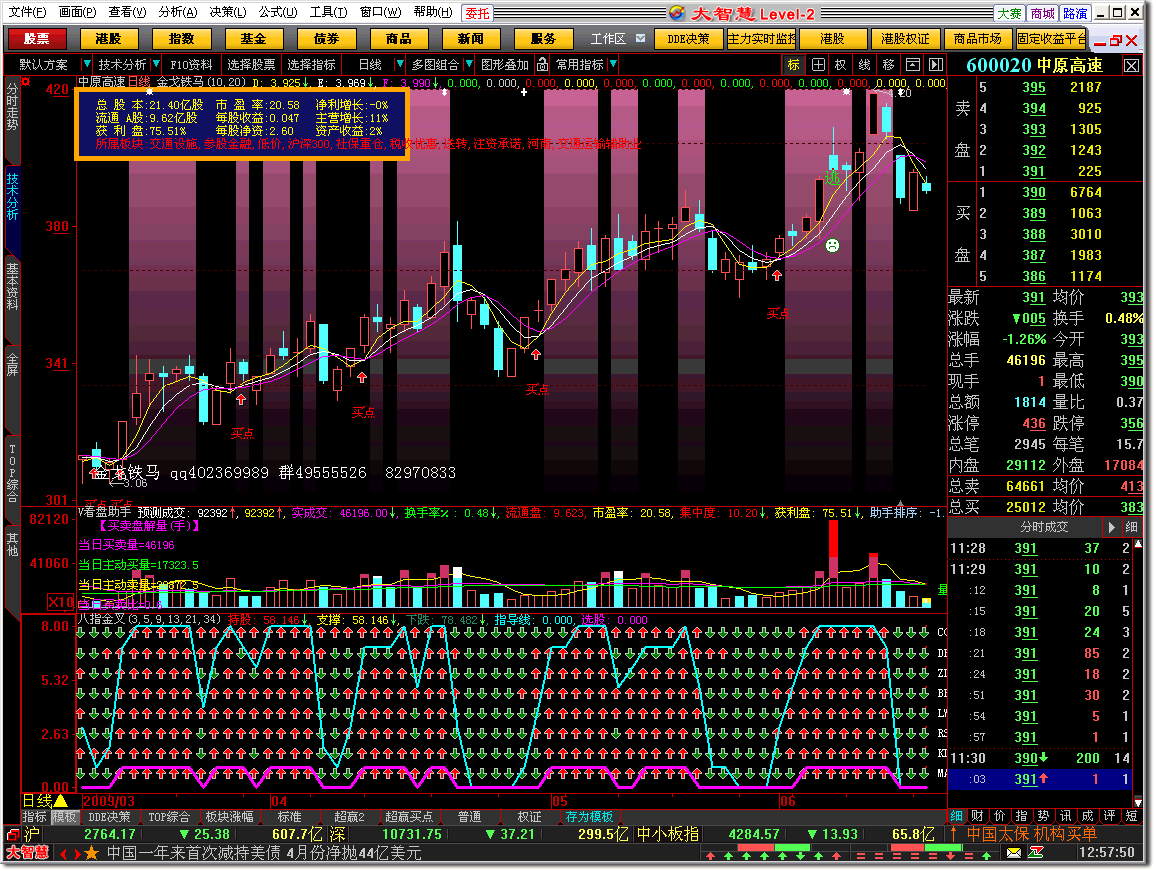Image resolution: width=1156 pixels, height=871 pixels.
Task: Click the red window icon left of 沪
Action: [13, 834]
